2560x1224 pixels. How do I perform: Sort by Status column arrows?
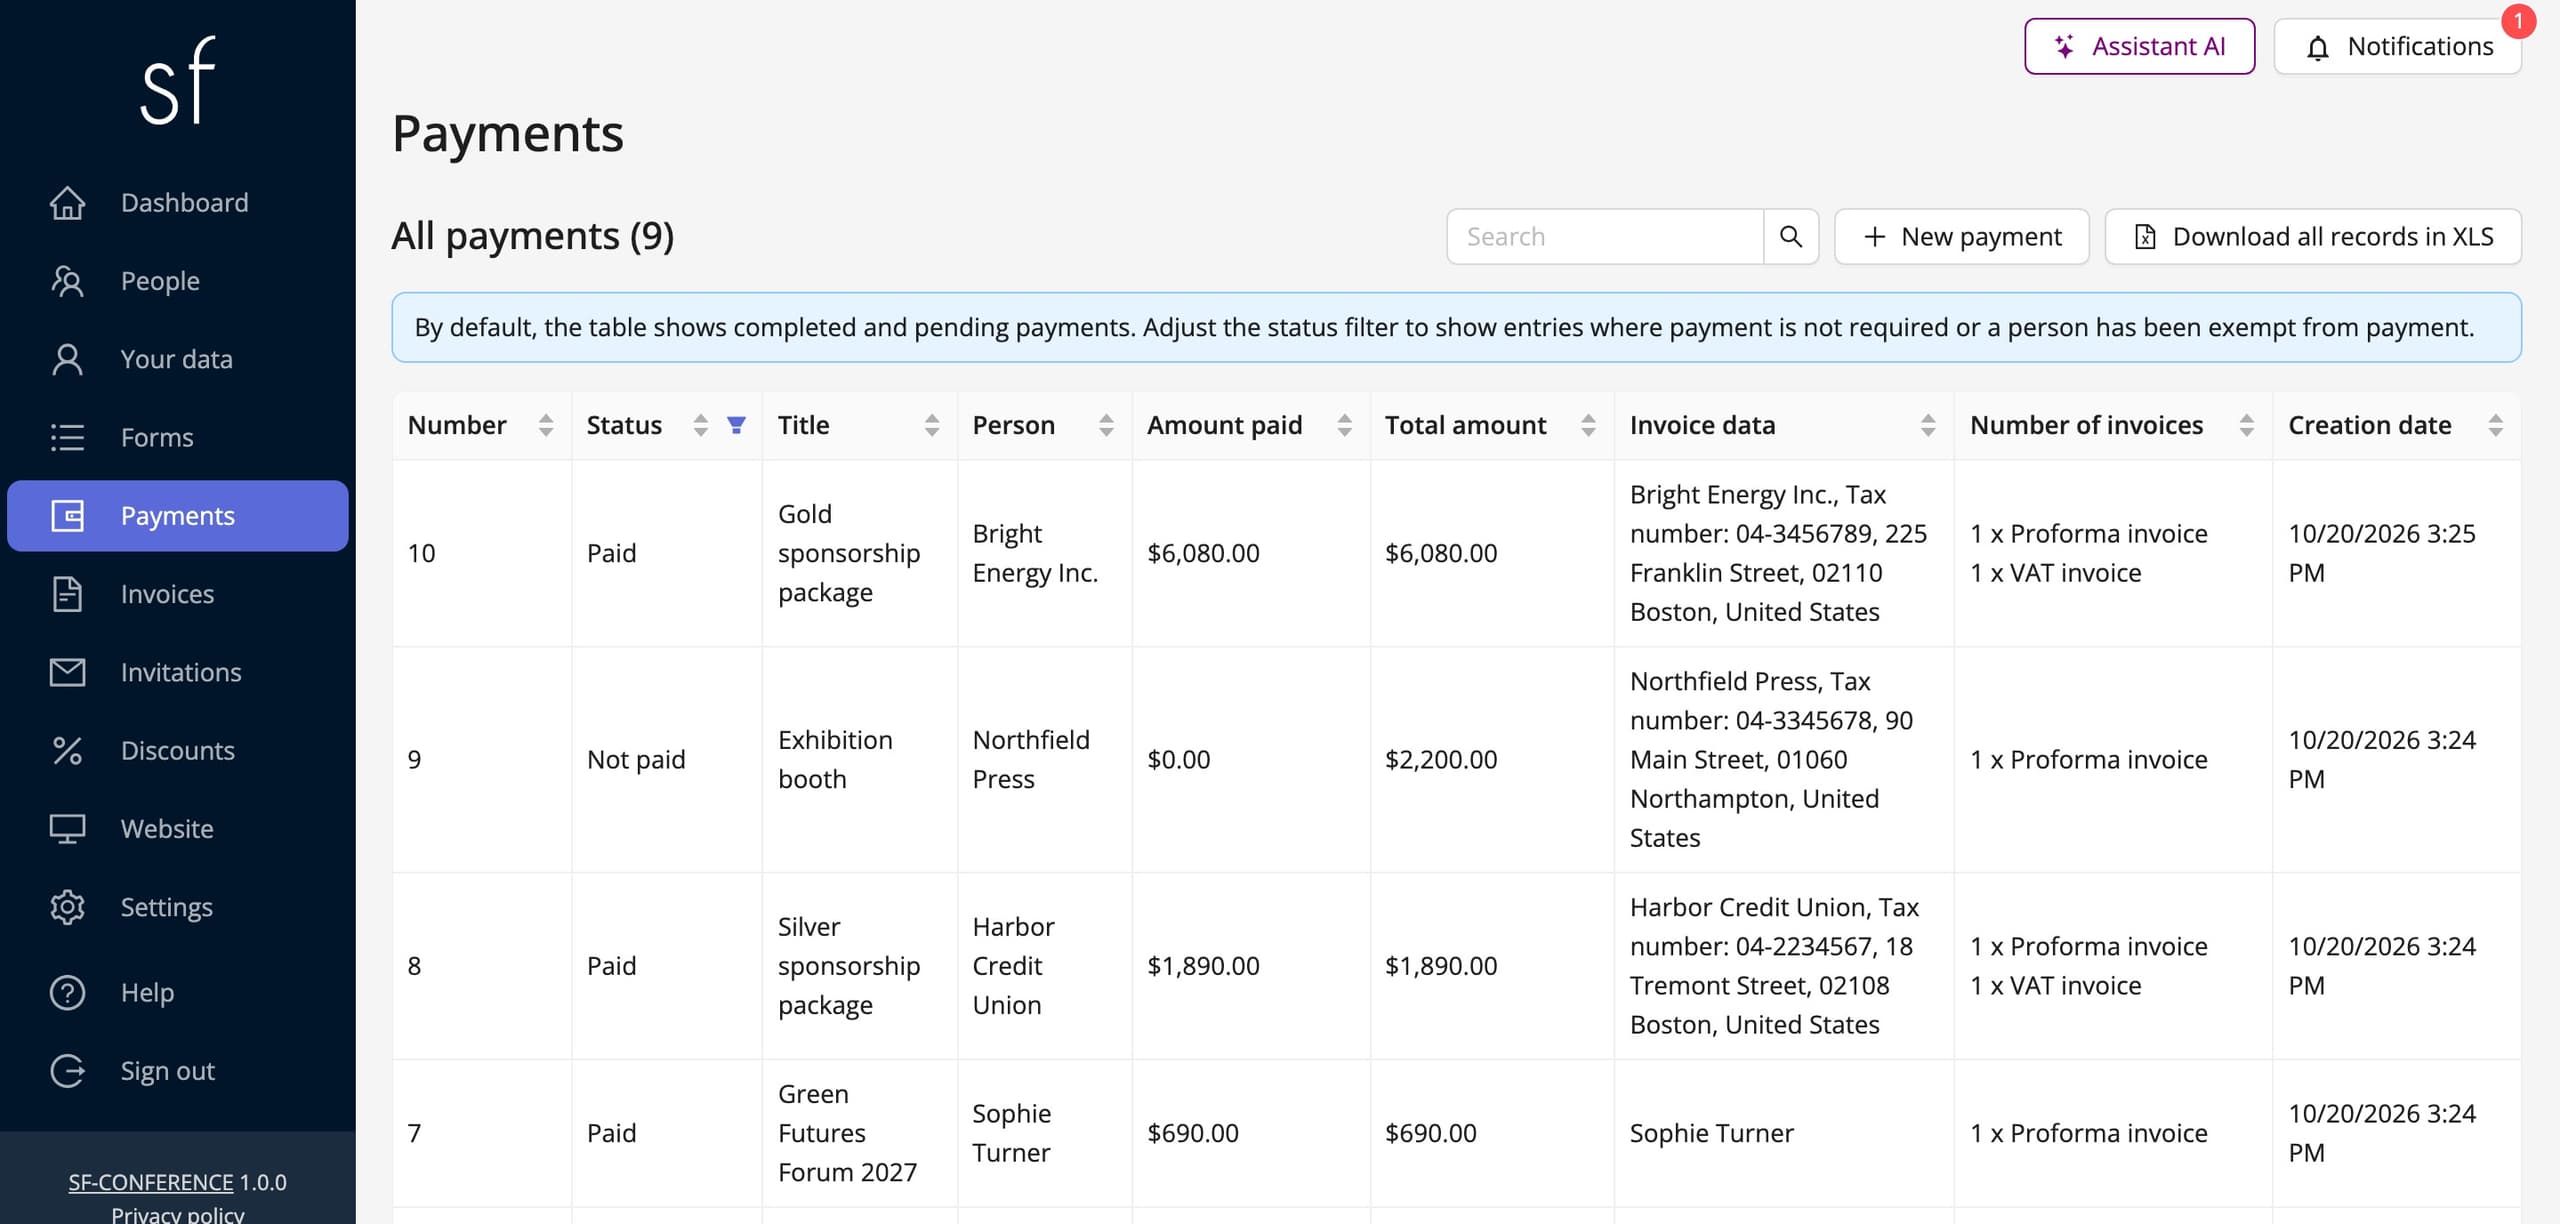coord(701,425)
